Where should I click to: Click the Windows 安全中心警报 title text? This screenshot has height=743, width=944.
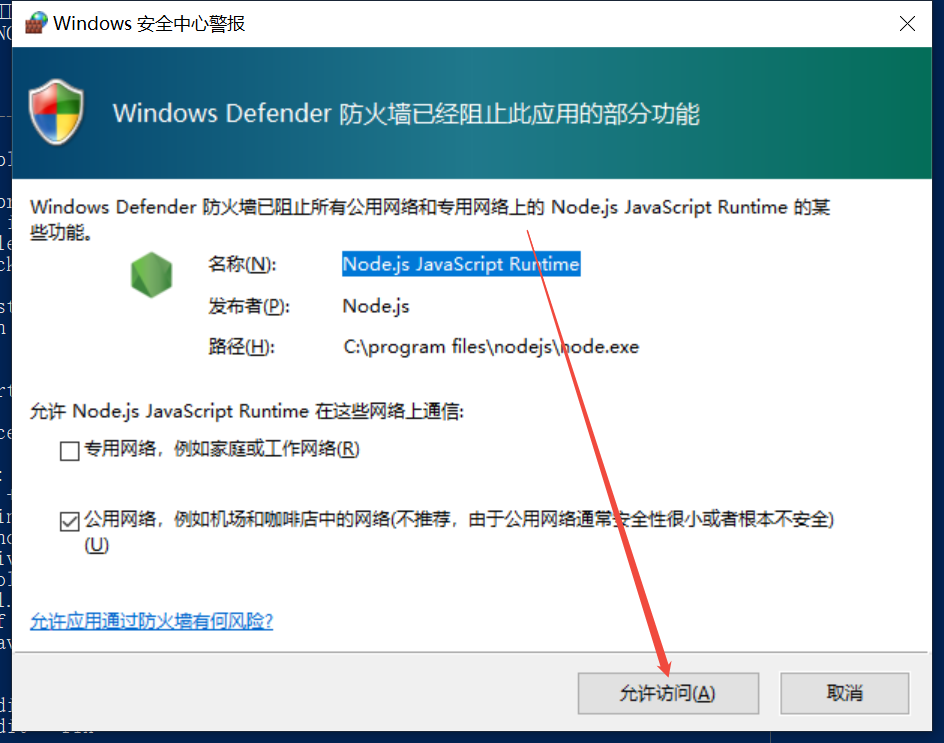pos(149,23)
